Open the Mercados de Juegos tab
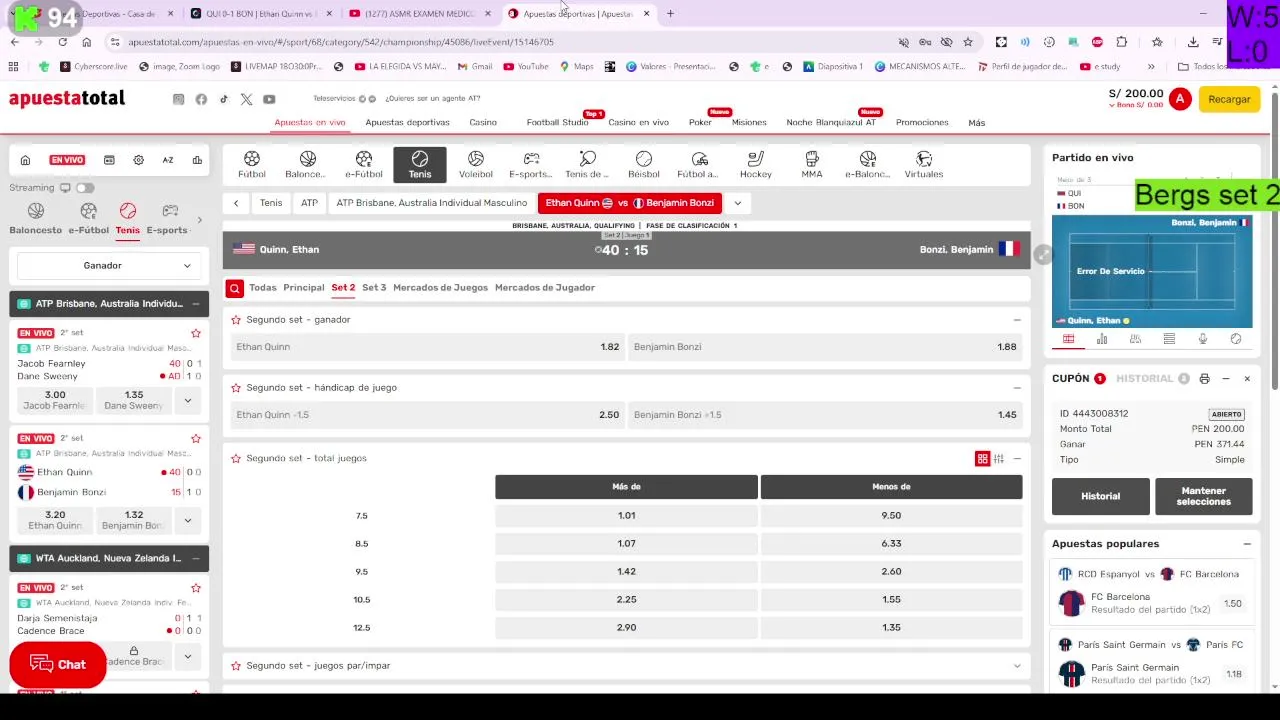The height and width of the screenshot is (720, 1280). click(x=441, y=288)
